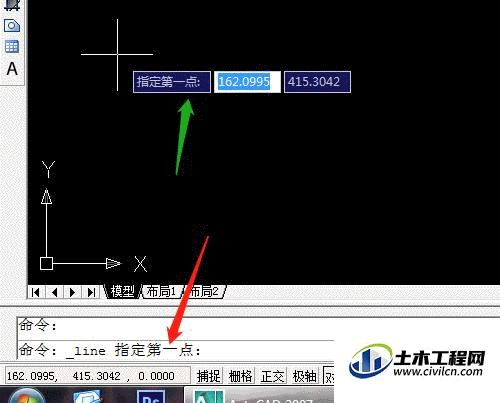Click the status bar coordinates display
Viewport: 500px width, 403px height.
(x=97, y=376)
